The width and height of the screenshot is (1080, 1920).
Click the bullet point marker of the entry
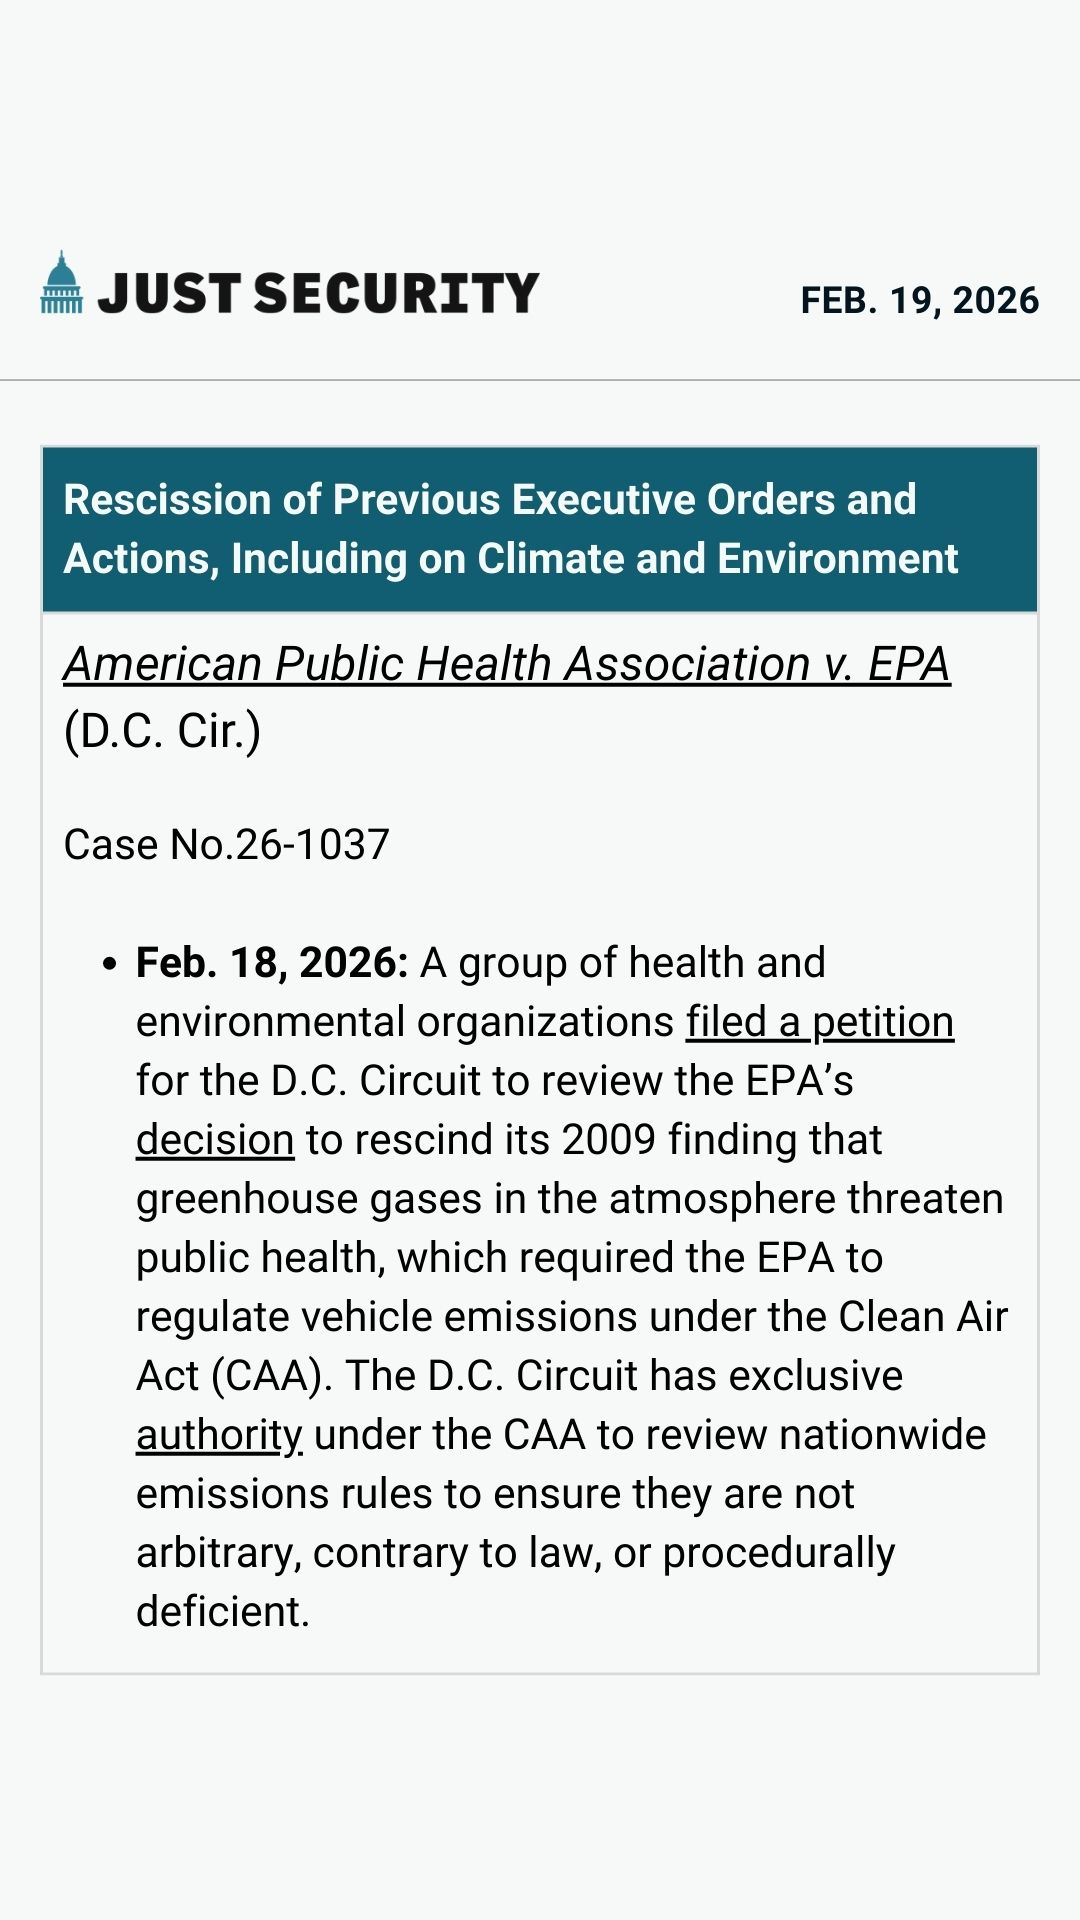(x=110, y=965)
